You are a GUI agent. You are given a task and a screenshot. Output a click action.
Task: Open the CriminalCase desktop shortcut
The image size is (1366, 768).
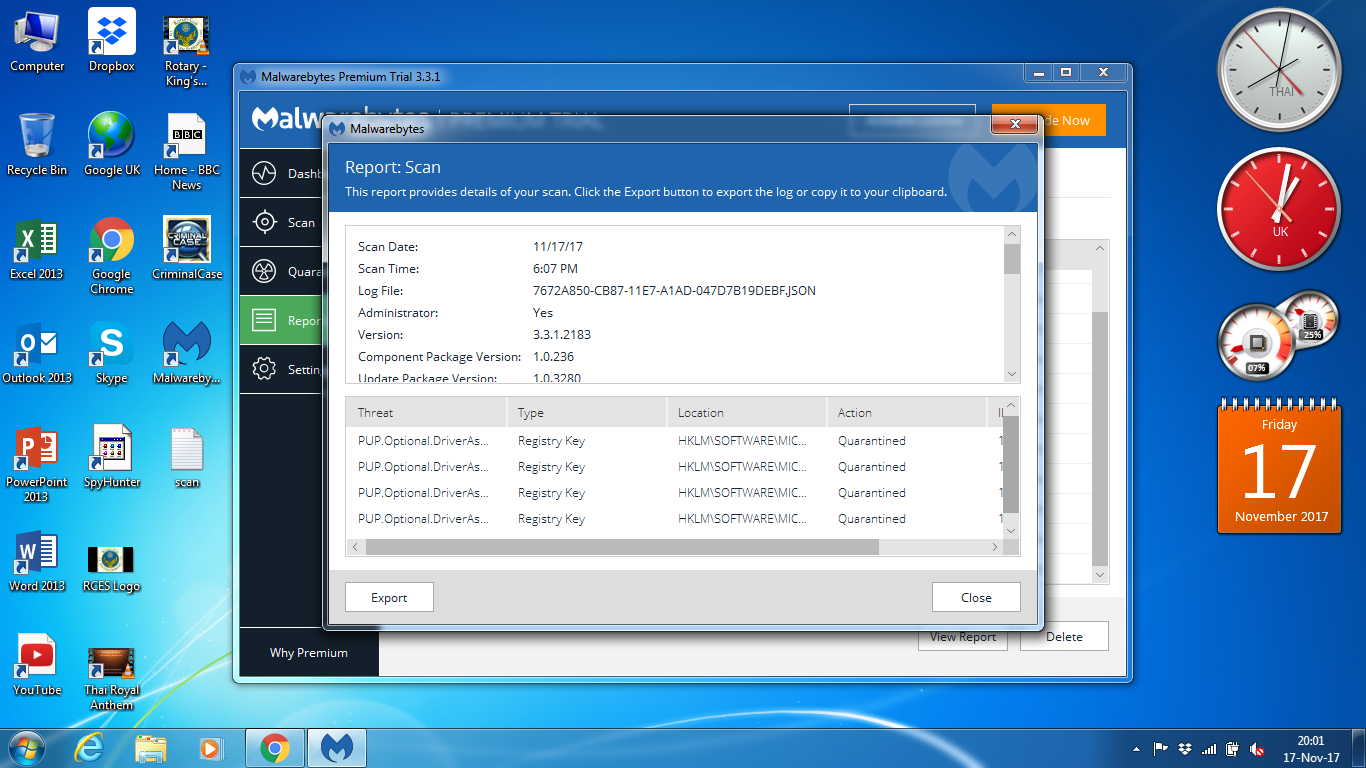186,248
